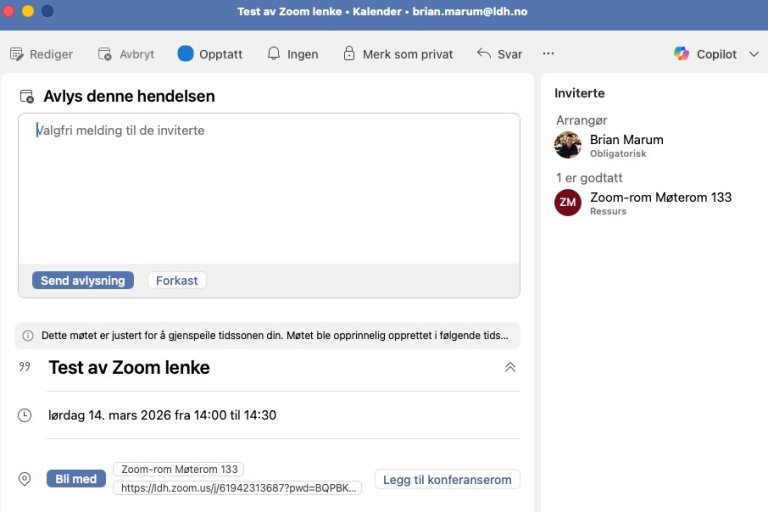The width and height of the screenshot is (768, 512).
Task: Click the ZM avatar for Møterom 133
Action: tap(568, 202)
